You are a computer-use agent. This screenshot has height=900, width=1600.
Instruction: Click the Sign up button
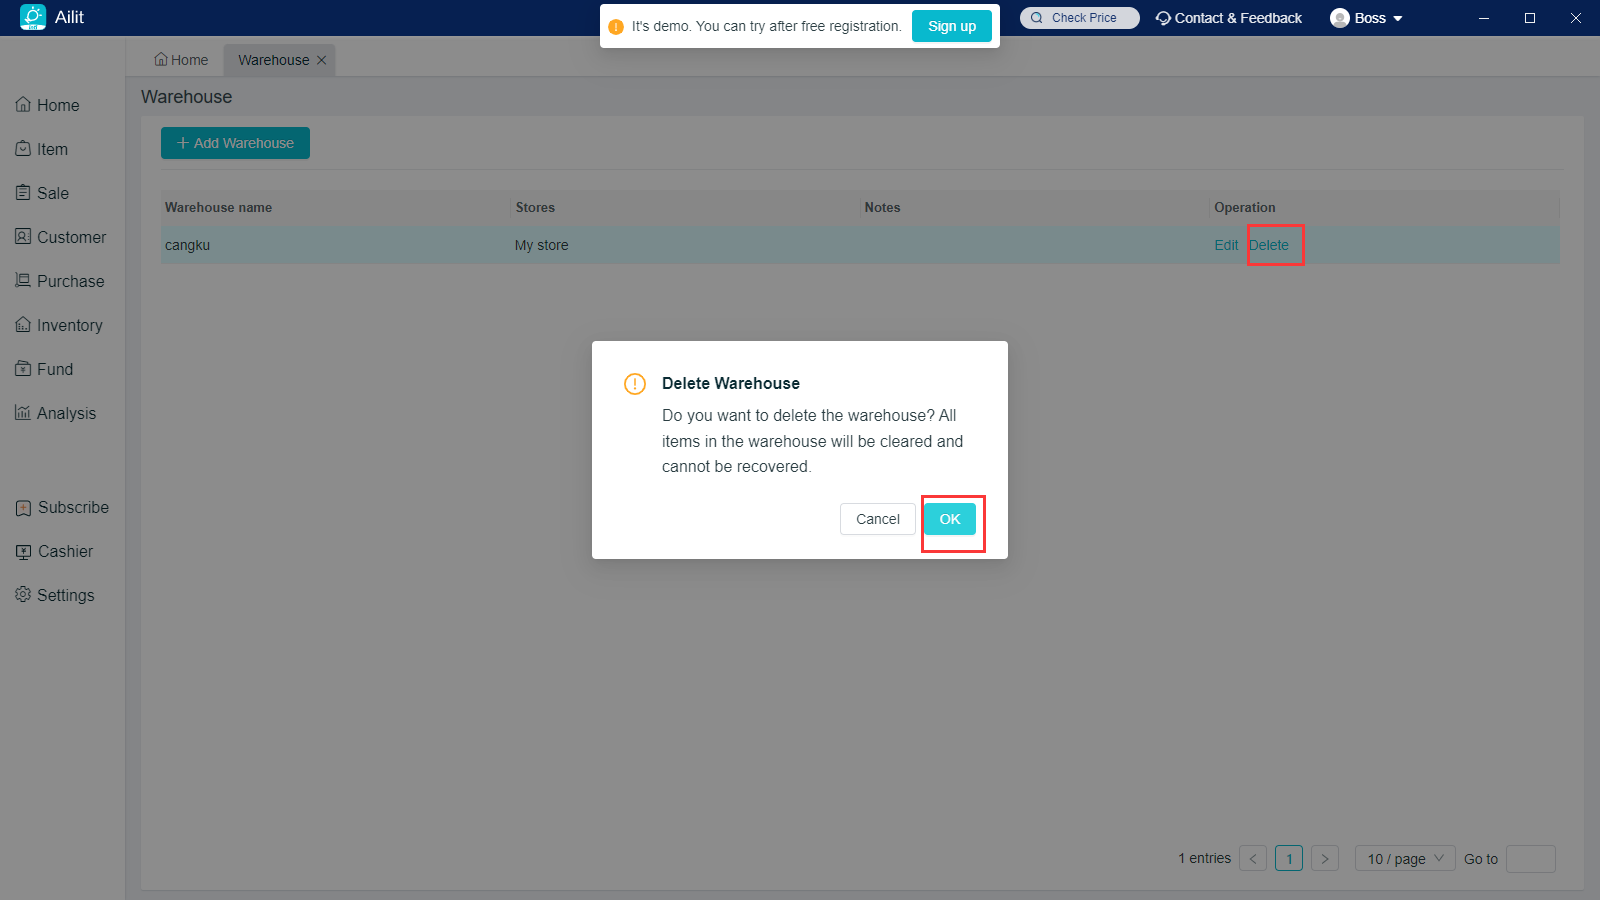click(951, 26)
